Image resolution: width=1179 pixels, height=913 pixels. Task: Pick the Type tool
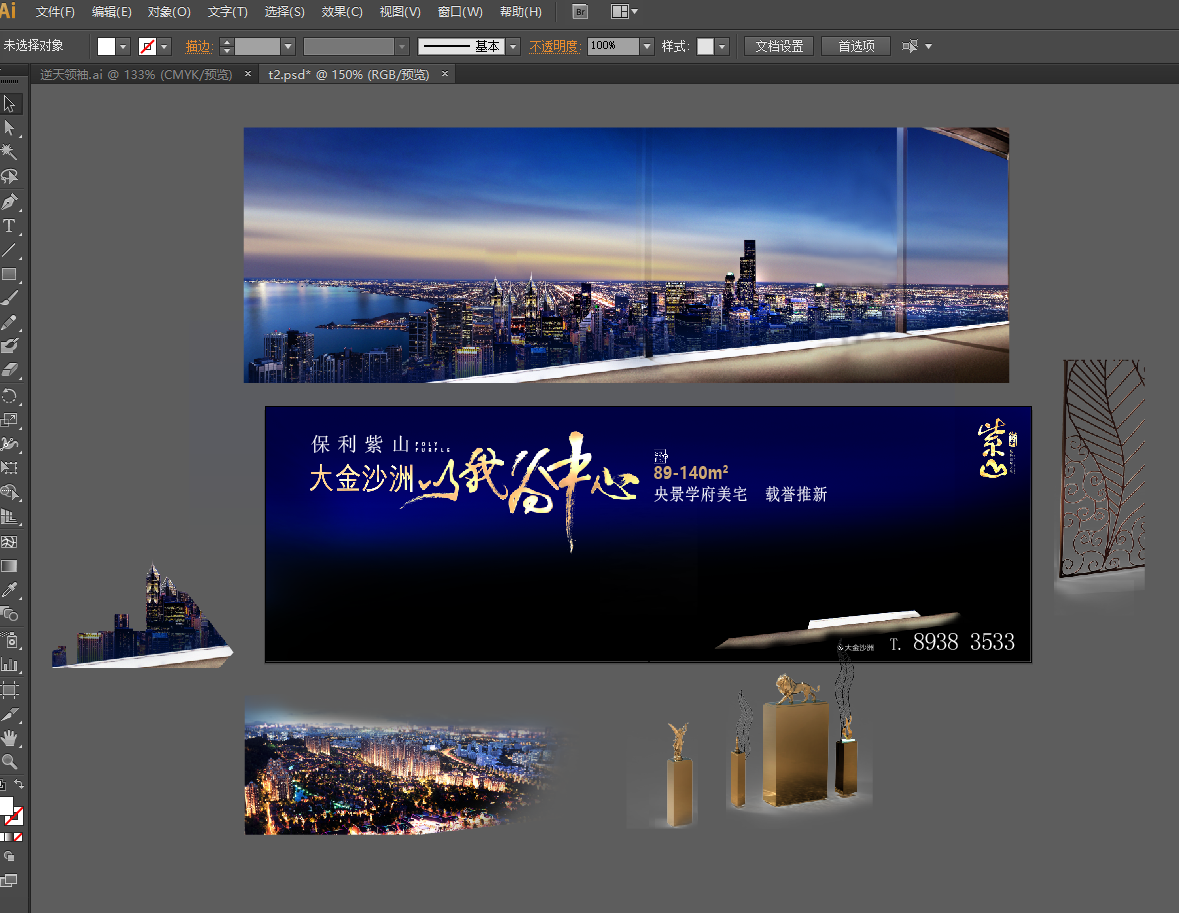[10, 226]
